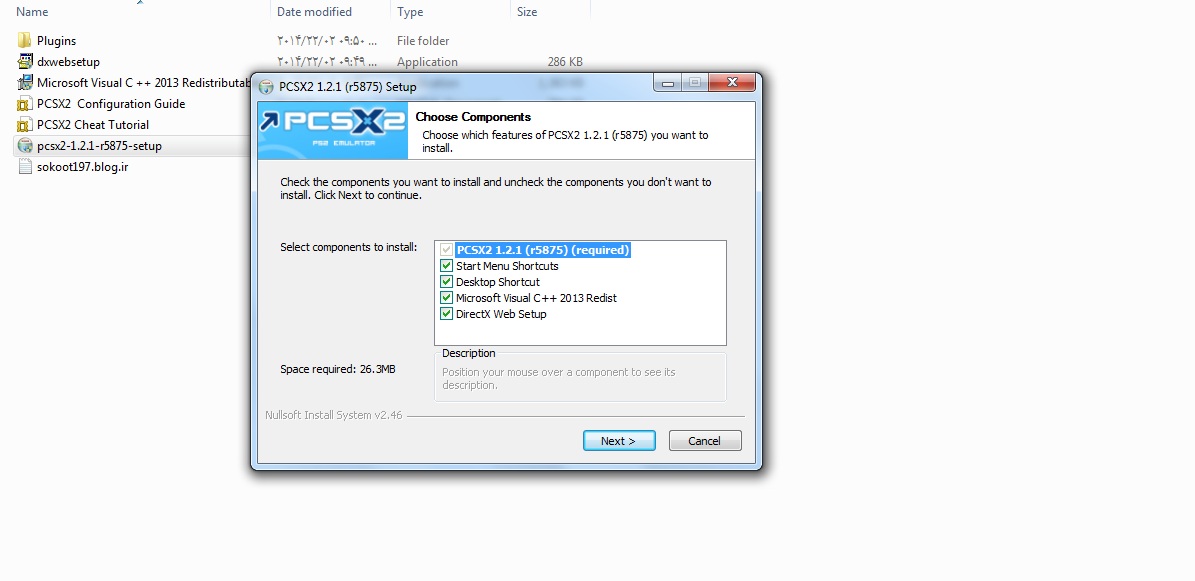Image resolution: width=1195 pixels, height=581 pixels.
Task: Select the pcsx2-1.2.1-r5875-setup installer icon
Action: pos(24,146)
